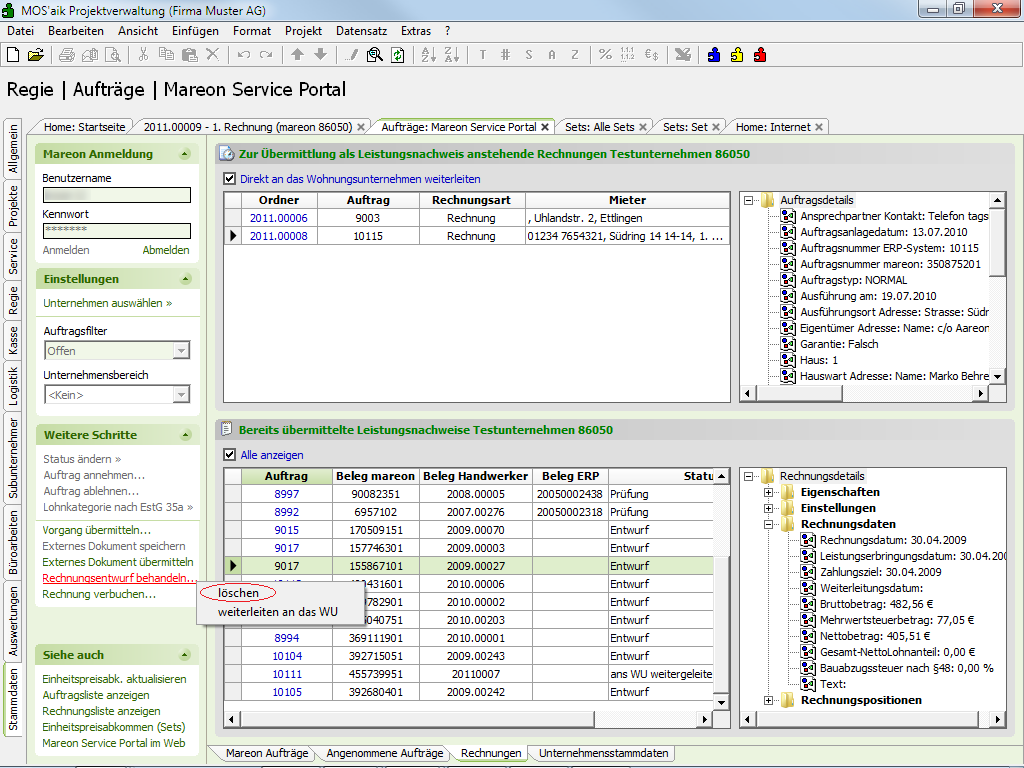The width and height of the screenshot is (1024, 768).
Task: Close the 'Home: Internet' tab
Action: point(819,127)
